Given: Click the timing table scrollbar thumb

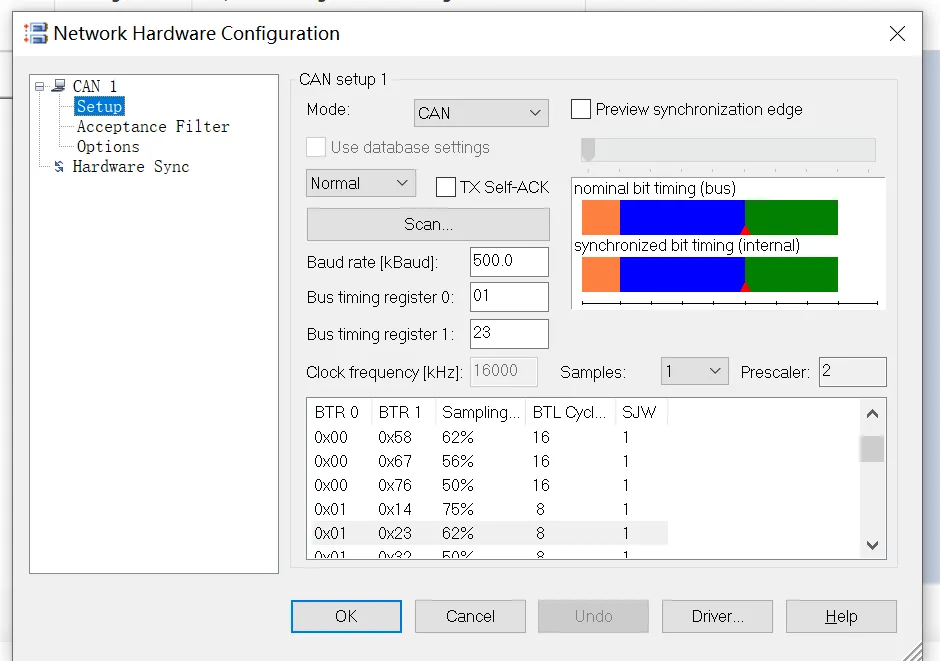Looking at the screenshot, I should click(872, 449).
